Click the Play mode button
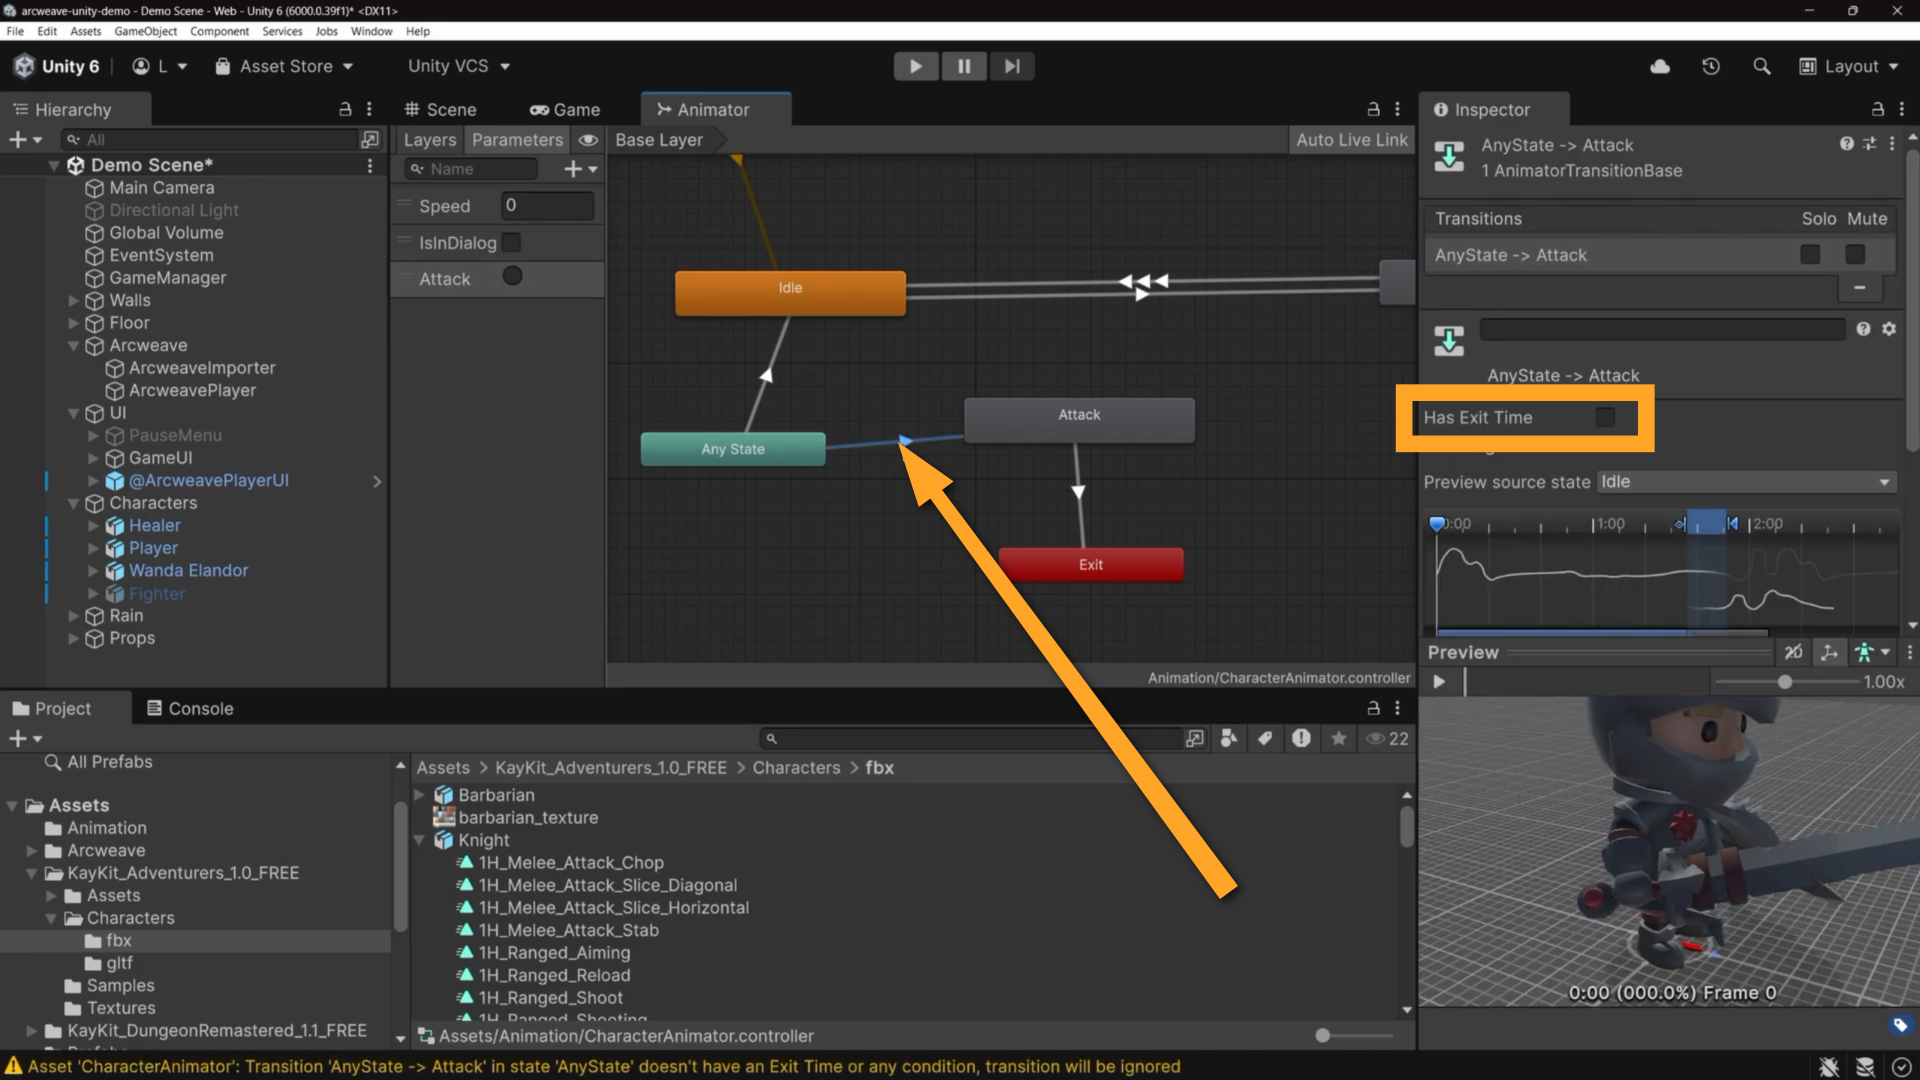 (x=915, y=66)
